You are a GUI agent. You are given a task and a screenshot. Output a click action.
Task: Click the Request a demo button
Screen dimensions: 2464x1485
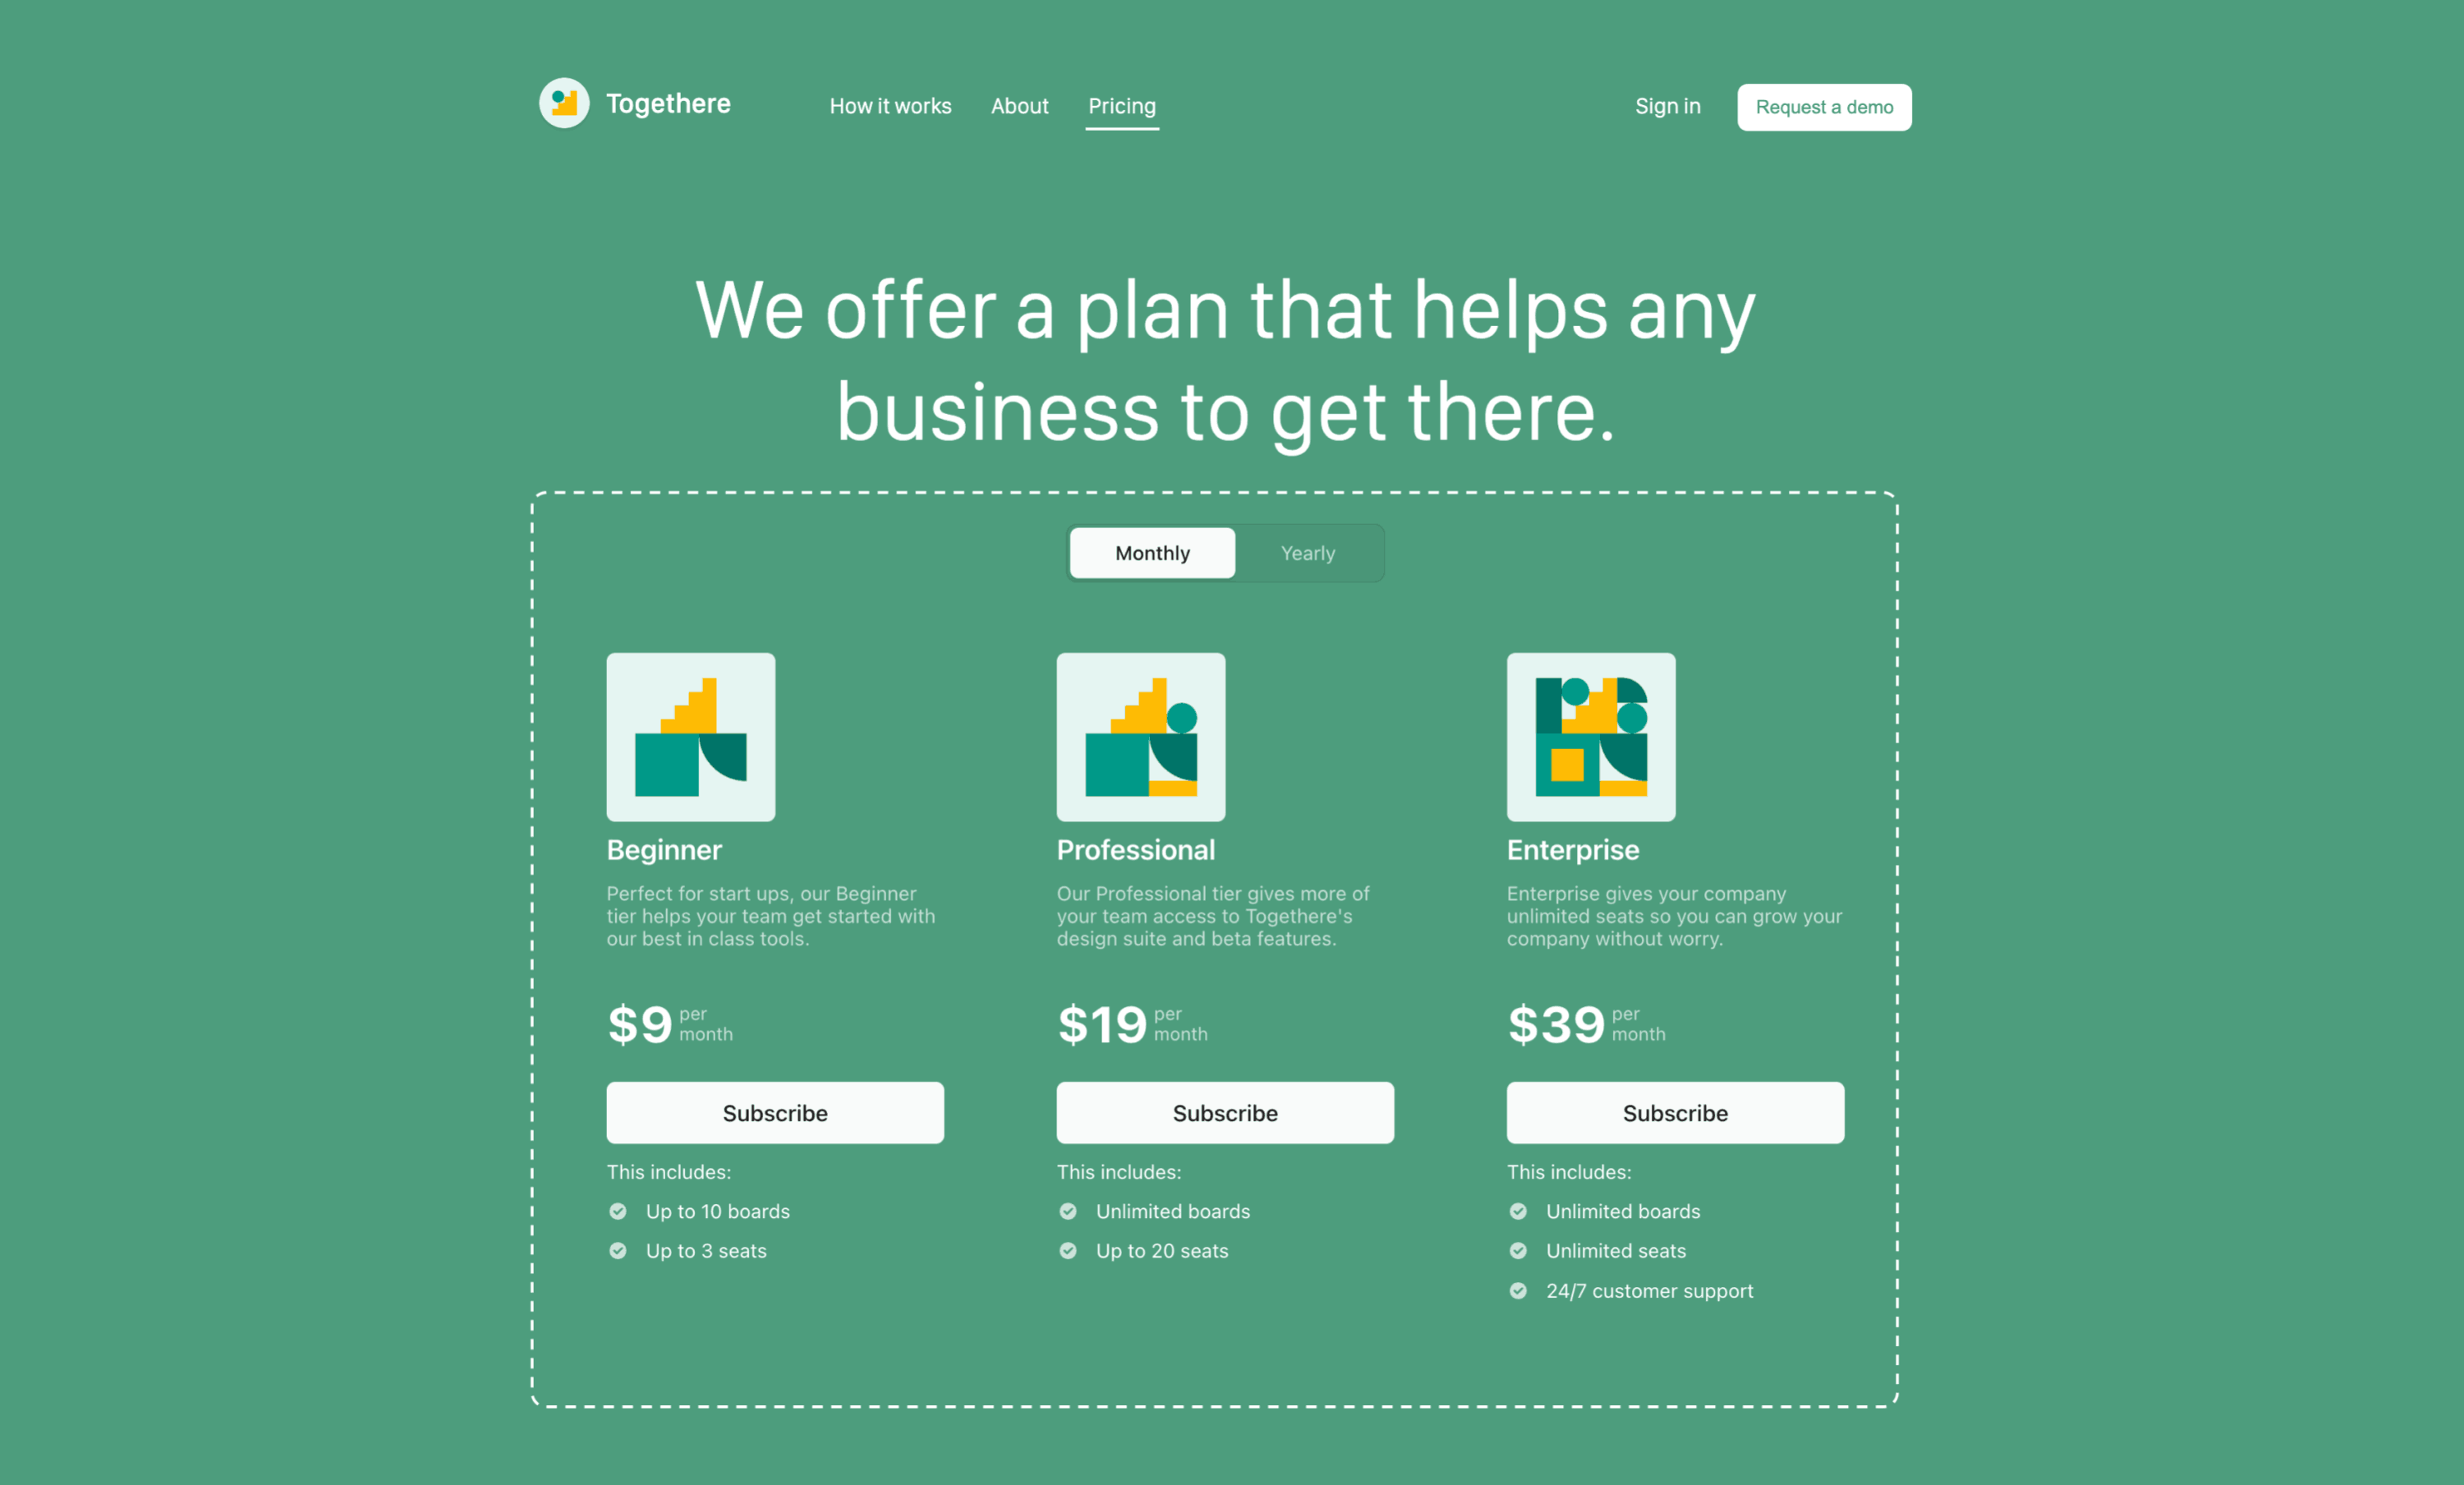pos(1823,108)
